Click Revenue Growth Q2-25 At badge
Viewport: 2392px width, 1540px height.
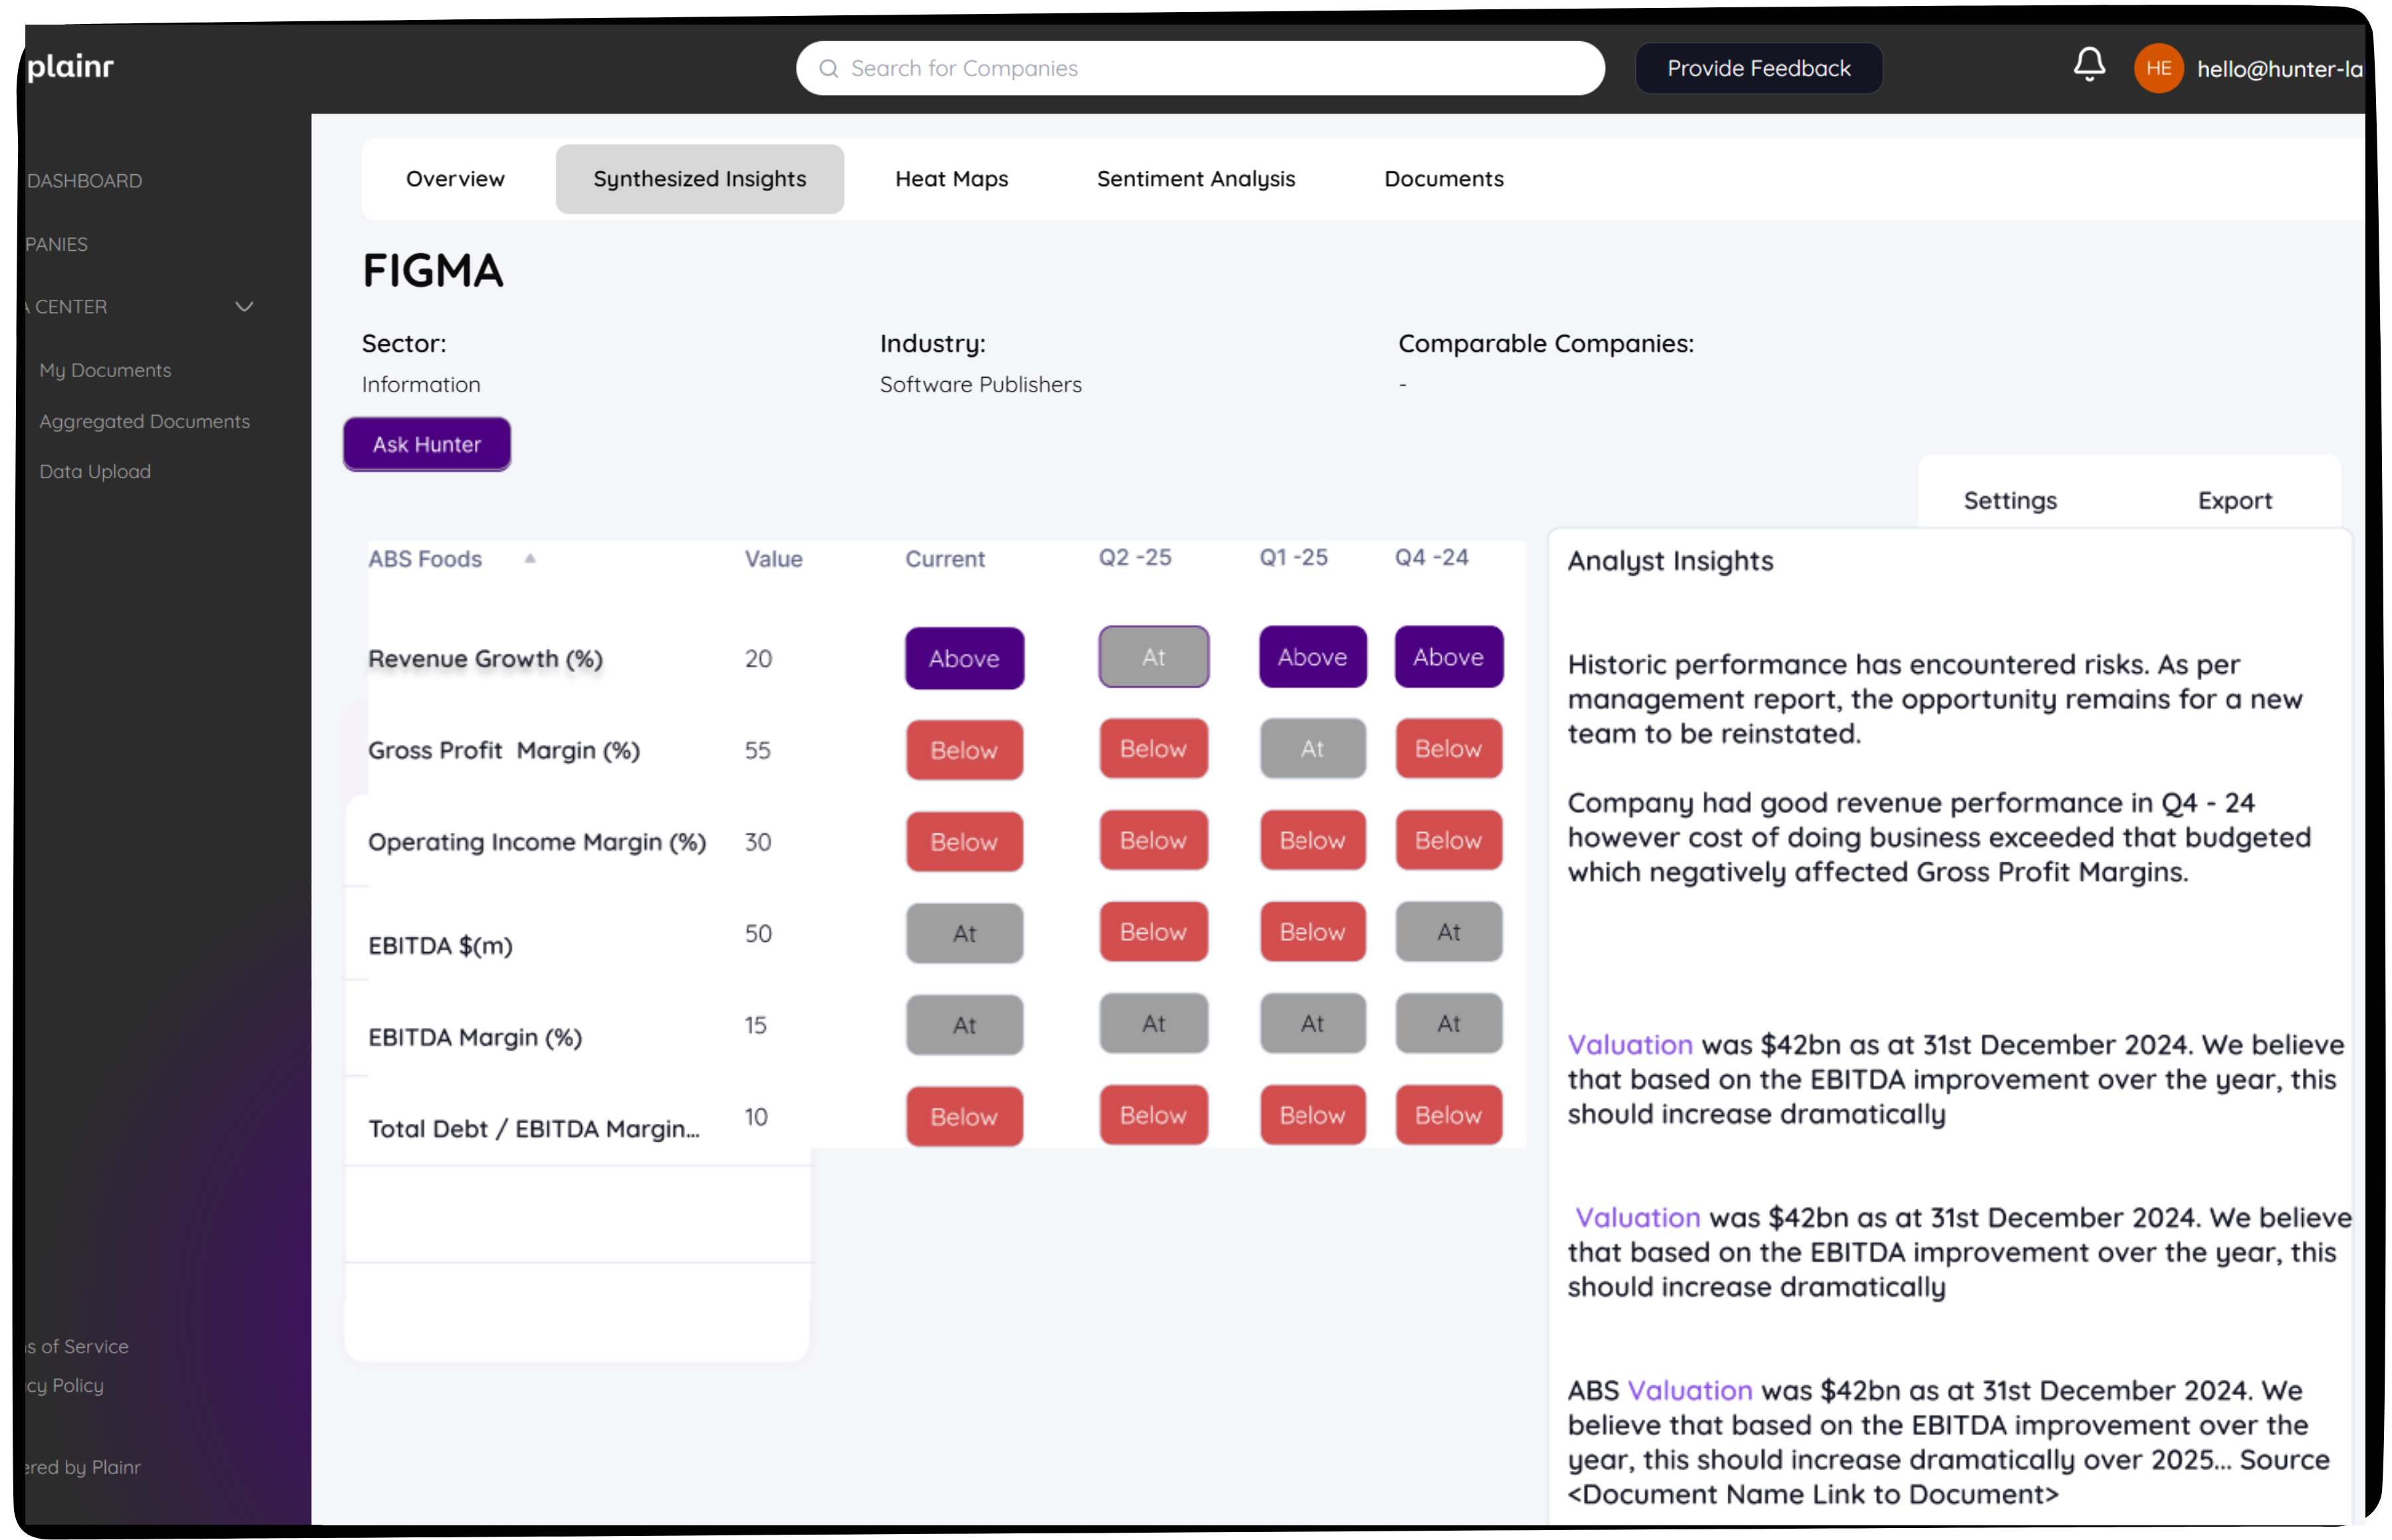pos(1153,657)
